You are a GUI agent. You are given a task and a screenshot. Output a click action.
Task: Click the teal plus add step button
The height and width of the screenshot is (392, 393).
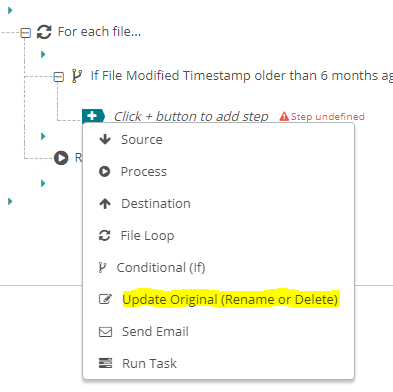tap(93, 116)
